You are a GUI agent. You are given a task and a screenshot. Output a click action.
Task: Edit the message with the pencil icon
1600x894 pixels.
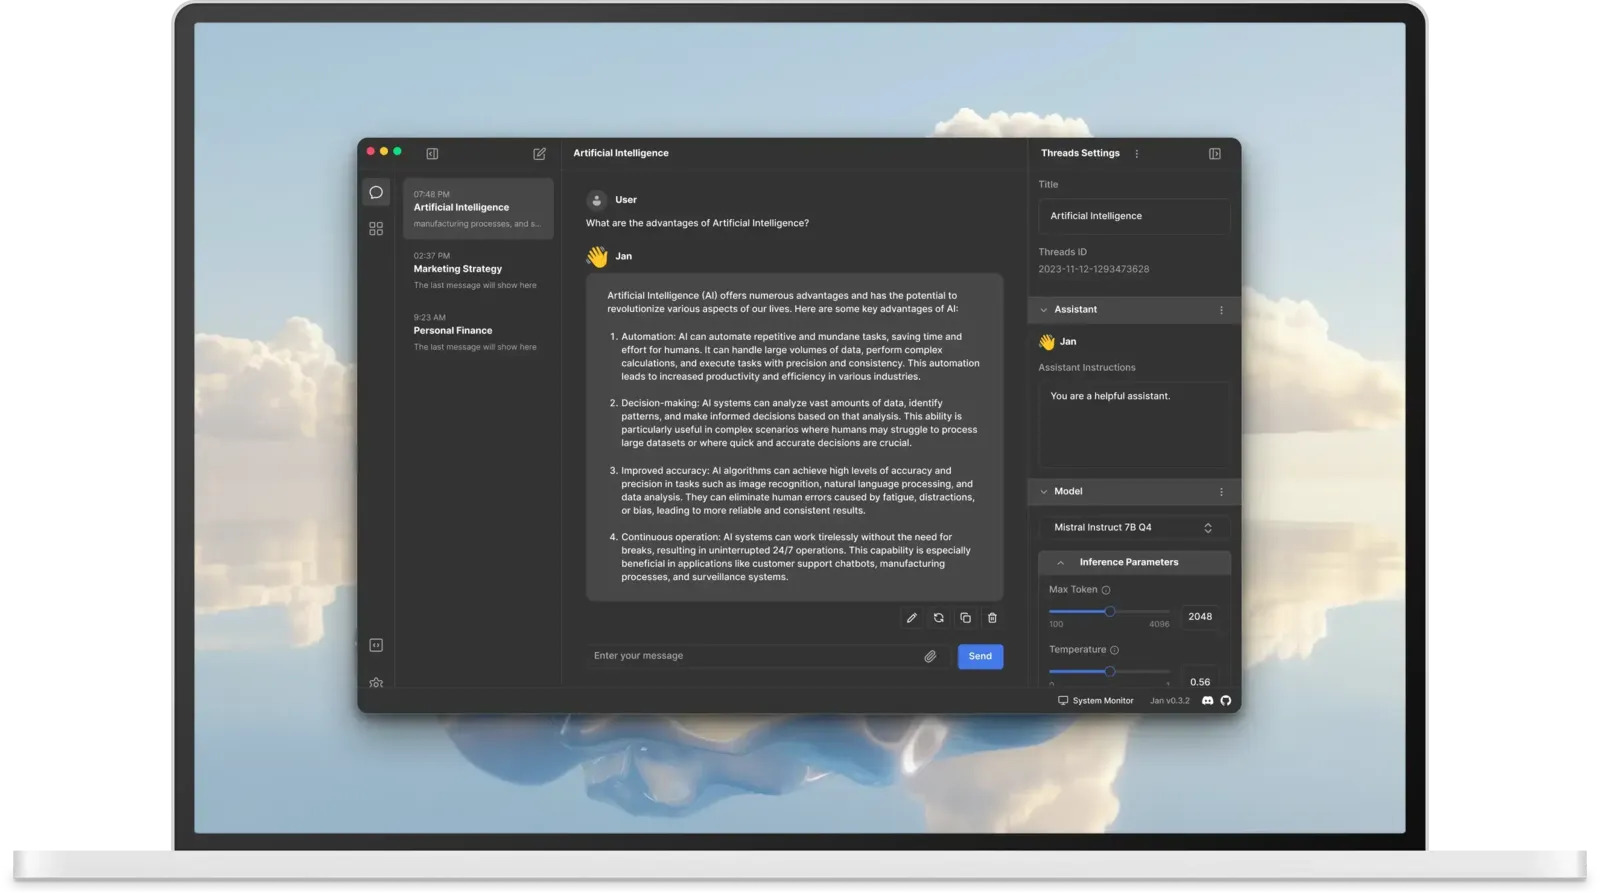pyautogui.click(x=911, y=618)
